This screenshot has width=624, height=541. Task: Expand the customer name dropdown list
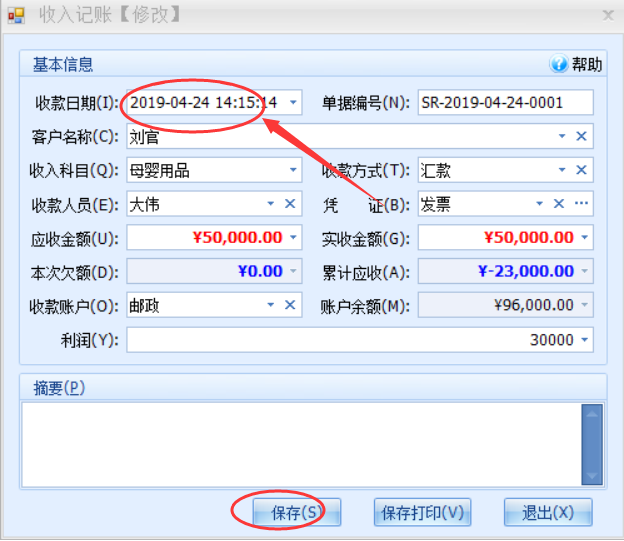click(x=562, y=136)
